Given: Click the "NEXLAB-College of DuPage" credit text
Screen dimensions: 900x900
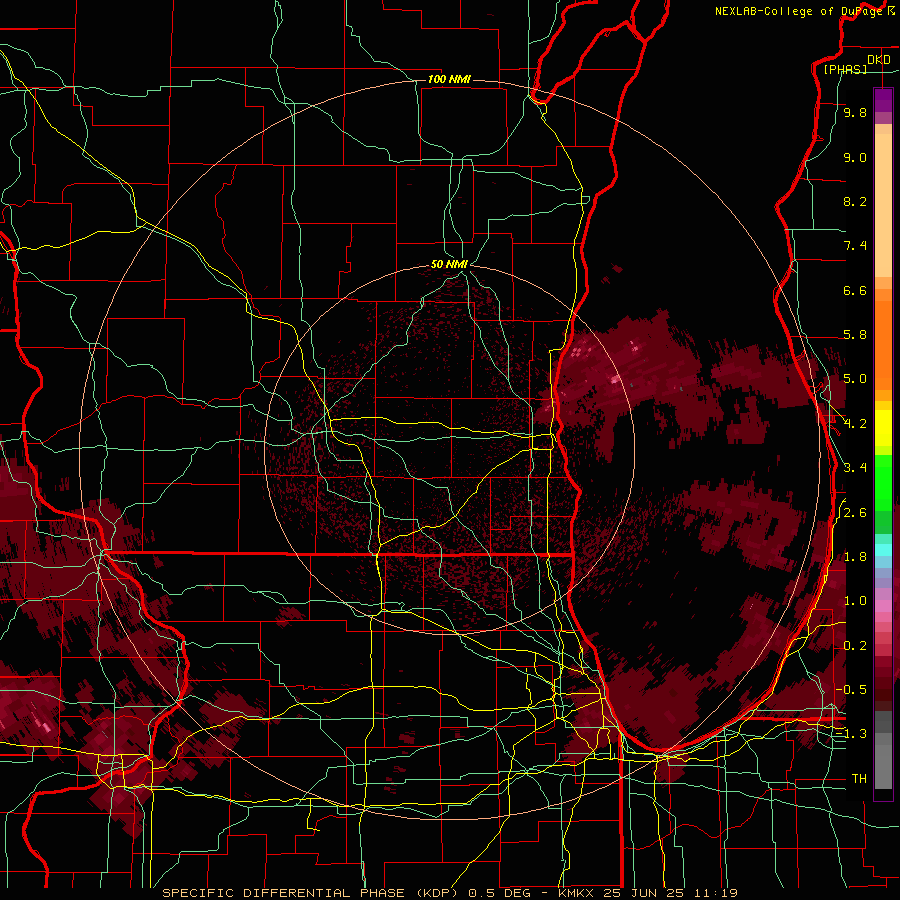Looking at the screenshot, I should click(x=799, y=11).
